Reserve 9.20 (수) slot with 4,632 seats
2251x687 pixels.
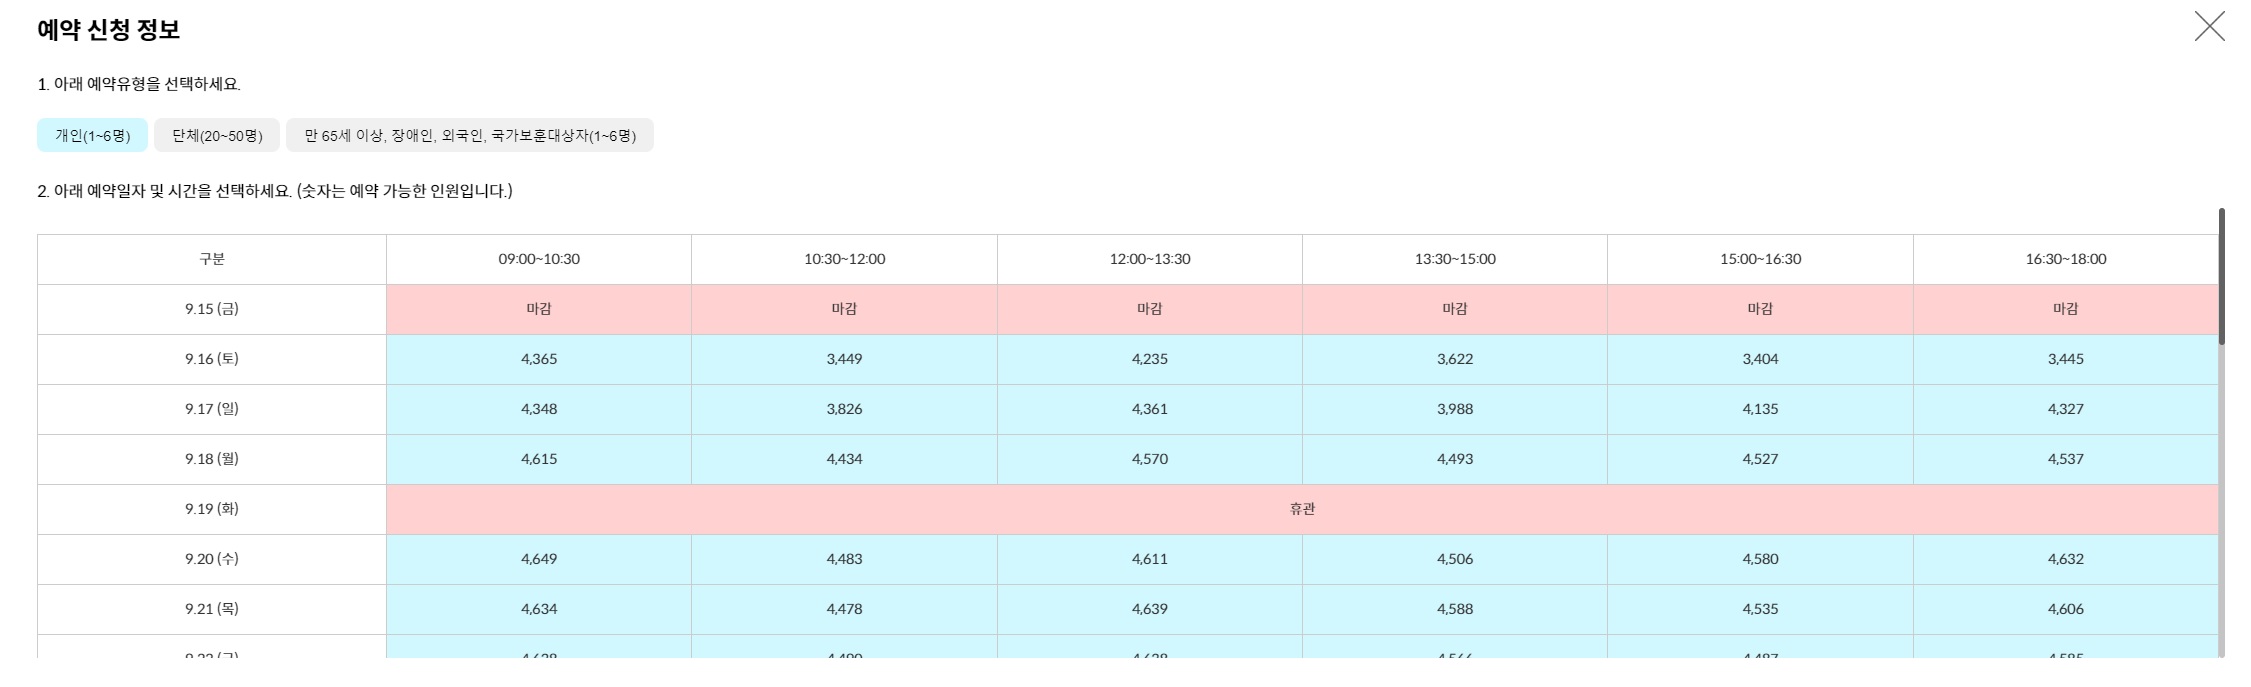pos(2066,559)
